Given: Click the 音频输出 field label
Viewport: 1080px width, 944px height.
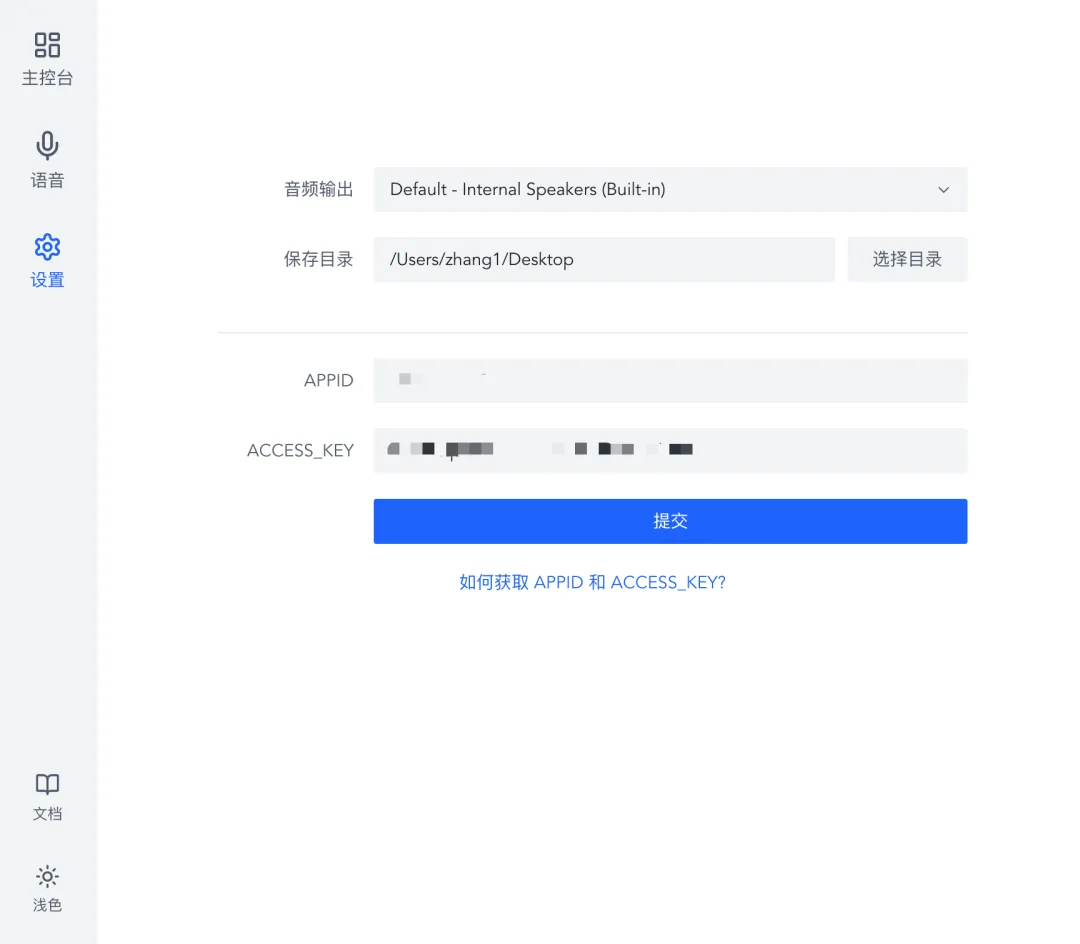Looking at the screenshot, I should (319, 189).
